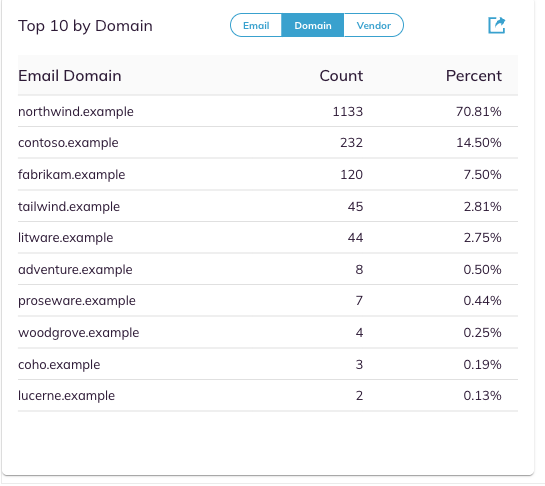Click the 2.81% percent value

pyautogui.click(x=482, y=206)
